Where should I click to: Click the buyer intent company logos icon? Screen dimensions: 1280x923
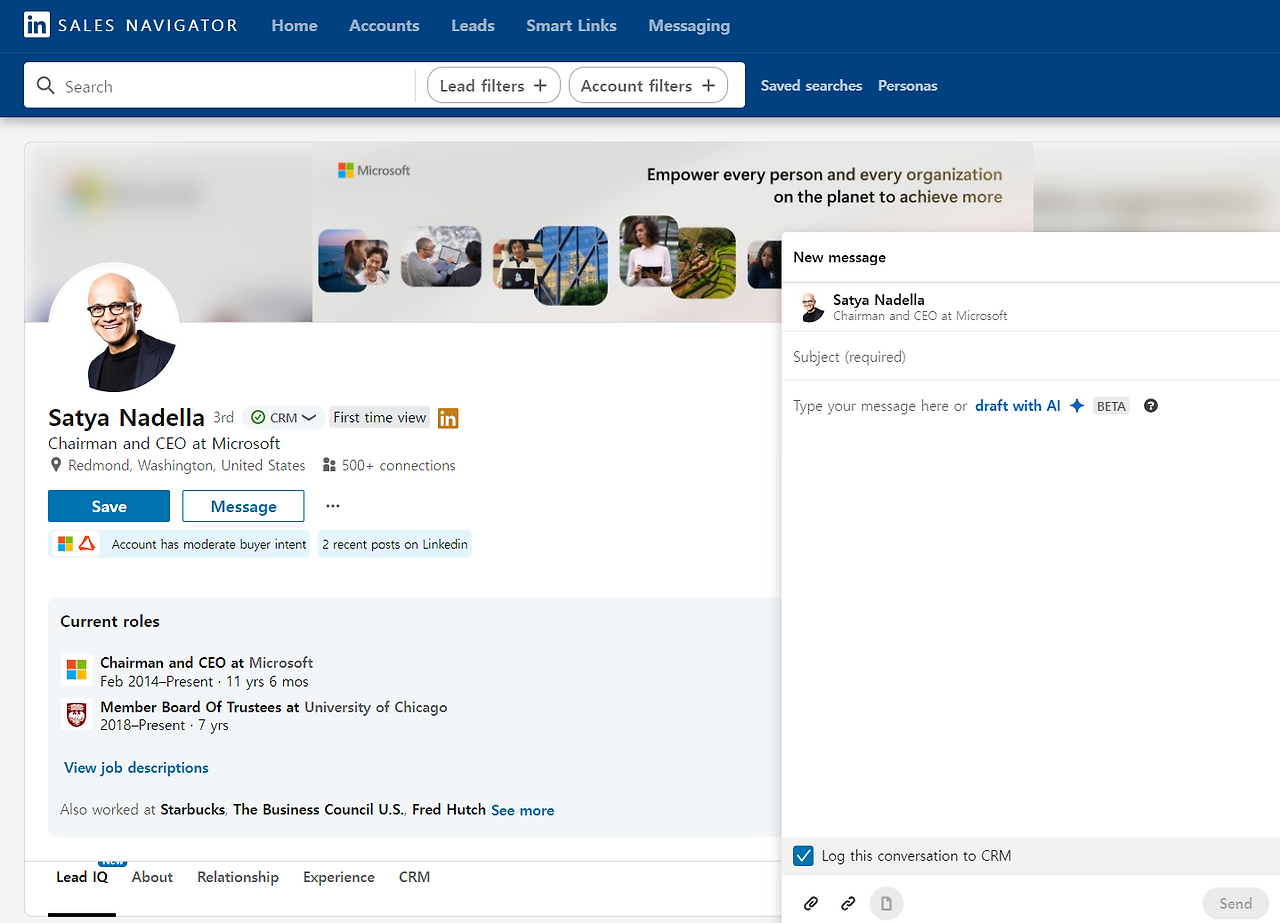pyautogui.click(x=76, y=544)
